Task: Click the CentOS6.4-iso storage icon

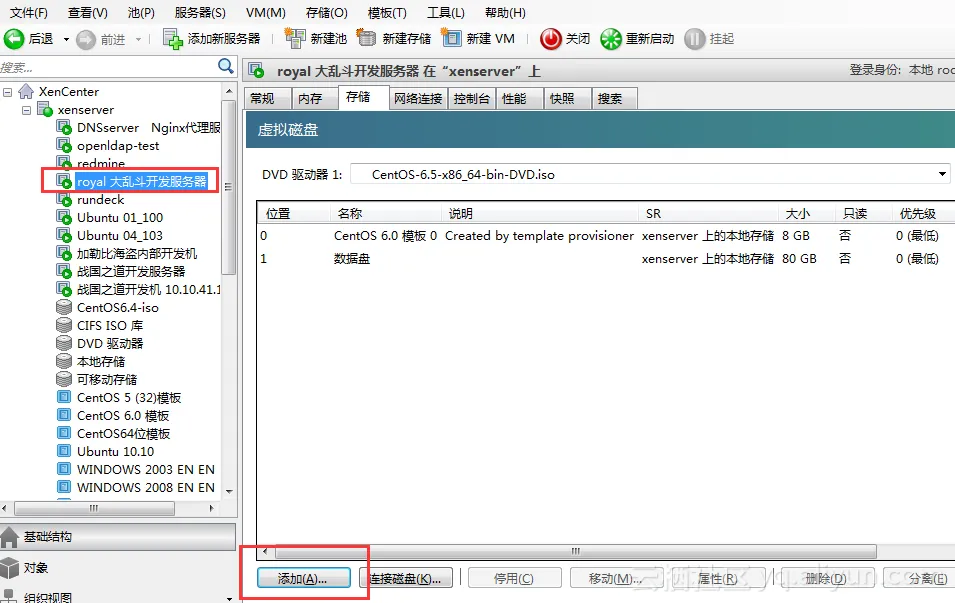Action: [64, 307]
